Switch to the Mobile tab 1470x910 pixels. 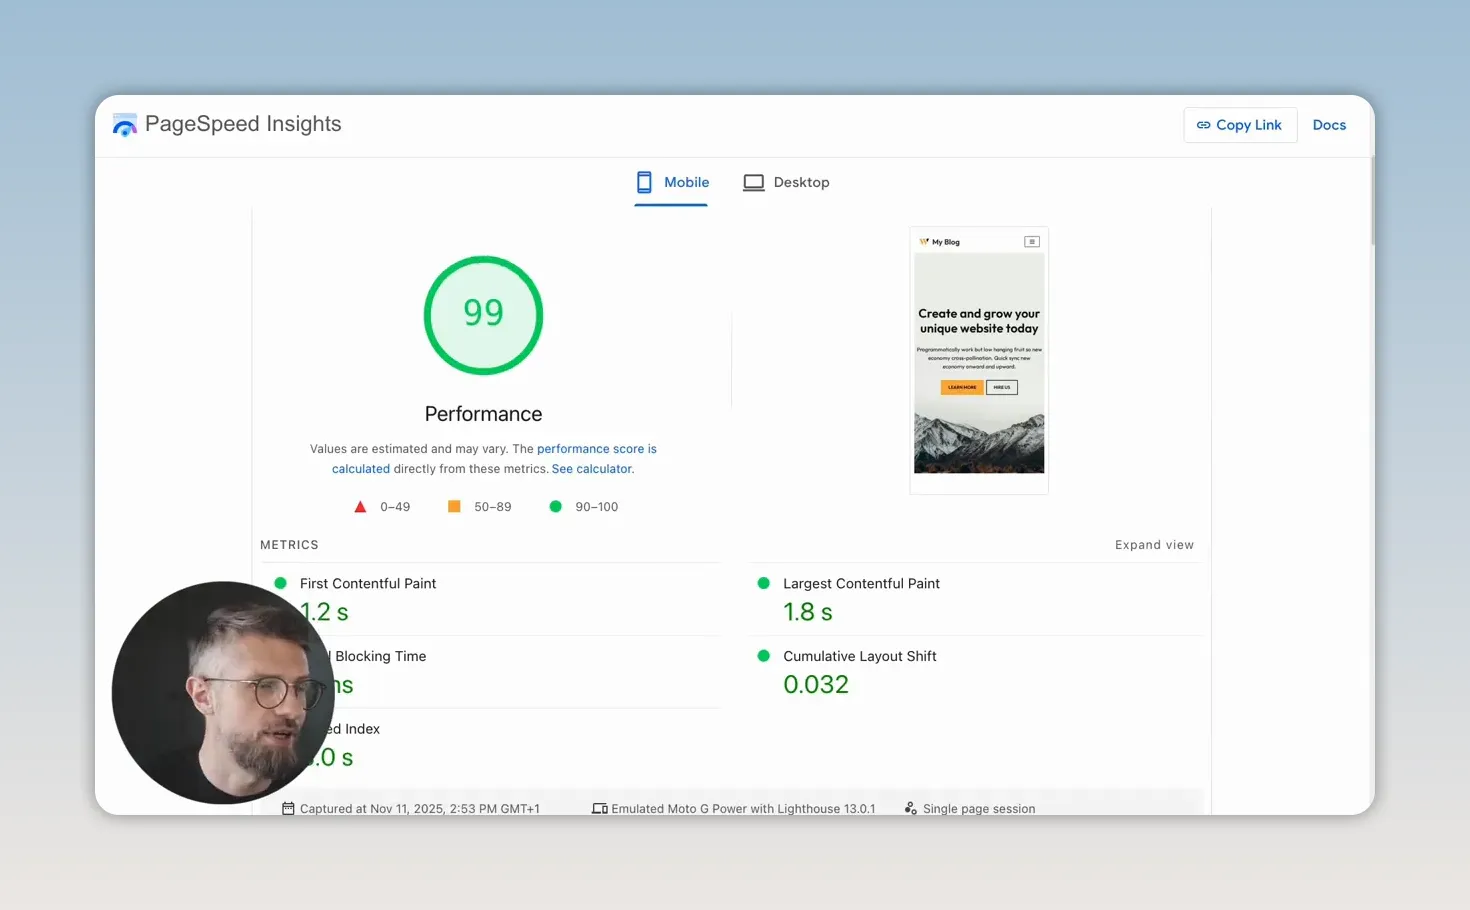pyautogui.click(x=671, y=182)
